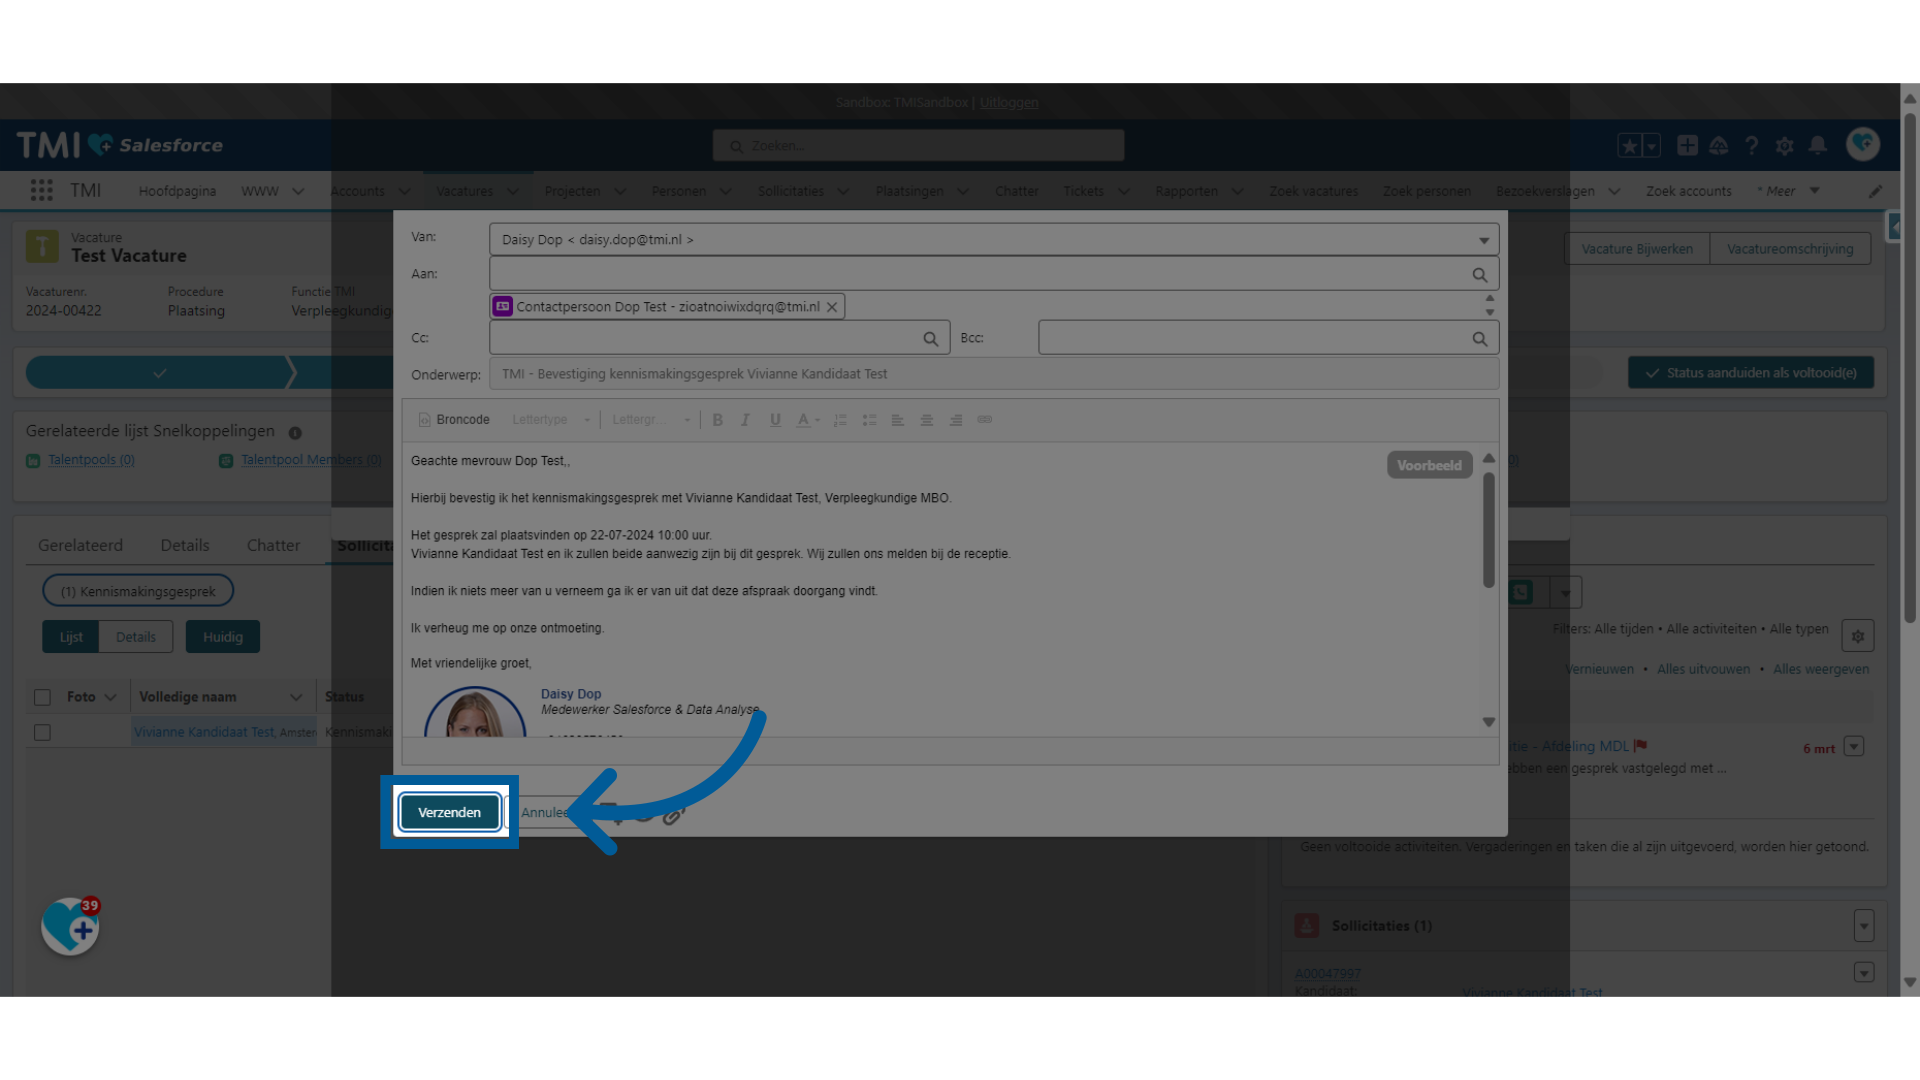
Task: Open the Setup gear menu
Action: [1785, 146]
